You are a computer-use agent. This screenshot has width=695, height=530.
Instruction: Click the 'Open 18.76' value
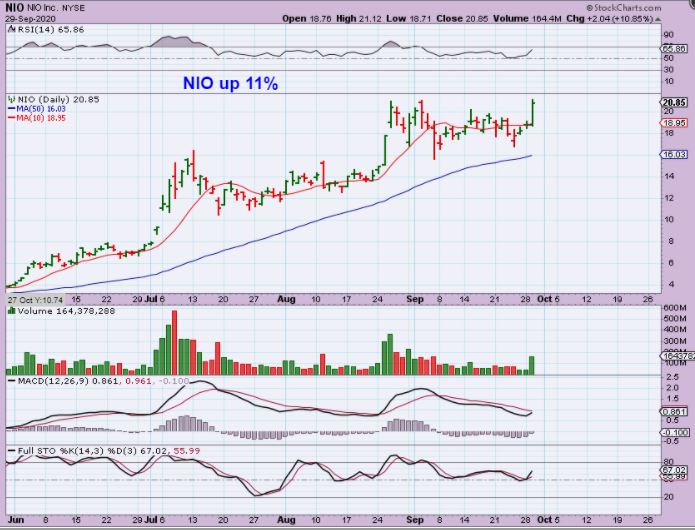pyautogui.click(x=307, y=19)
